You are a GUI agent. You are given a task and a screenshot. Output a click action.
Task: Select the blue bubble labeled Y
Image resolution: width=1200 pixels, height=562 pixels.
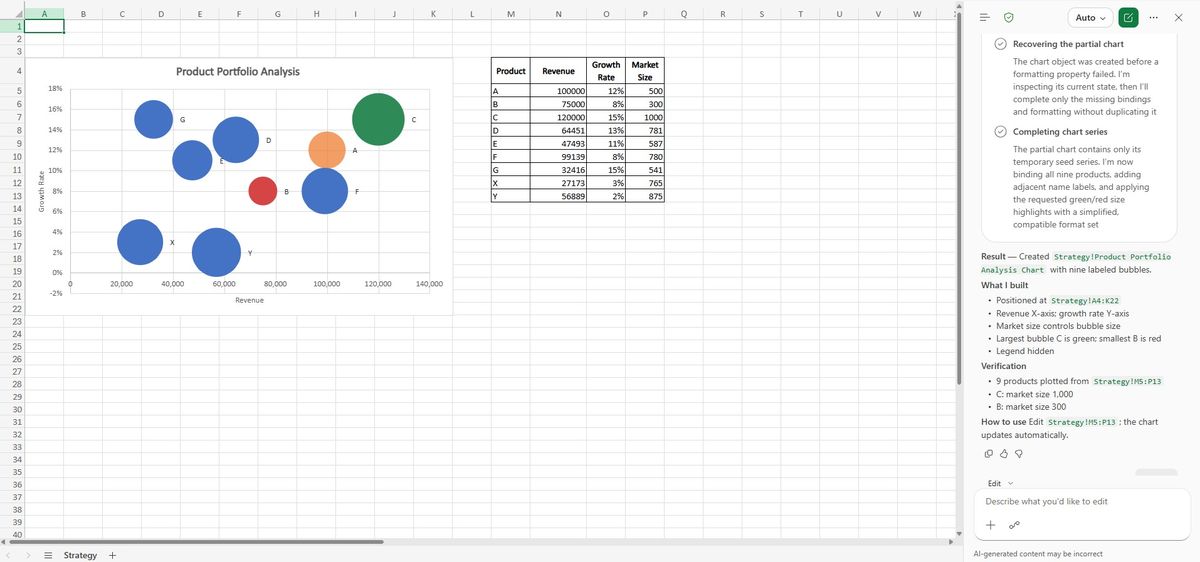click(x=216, y=251)
